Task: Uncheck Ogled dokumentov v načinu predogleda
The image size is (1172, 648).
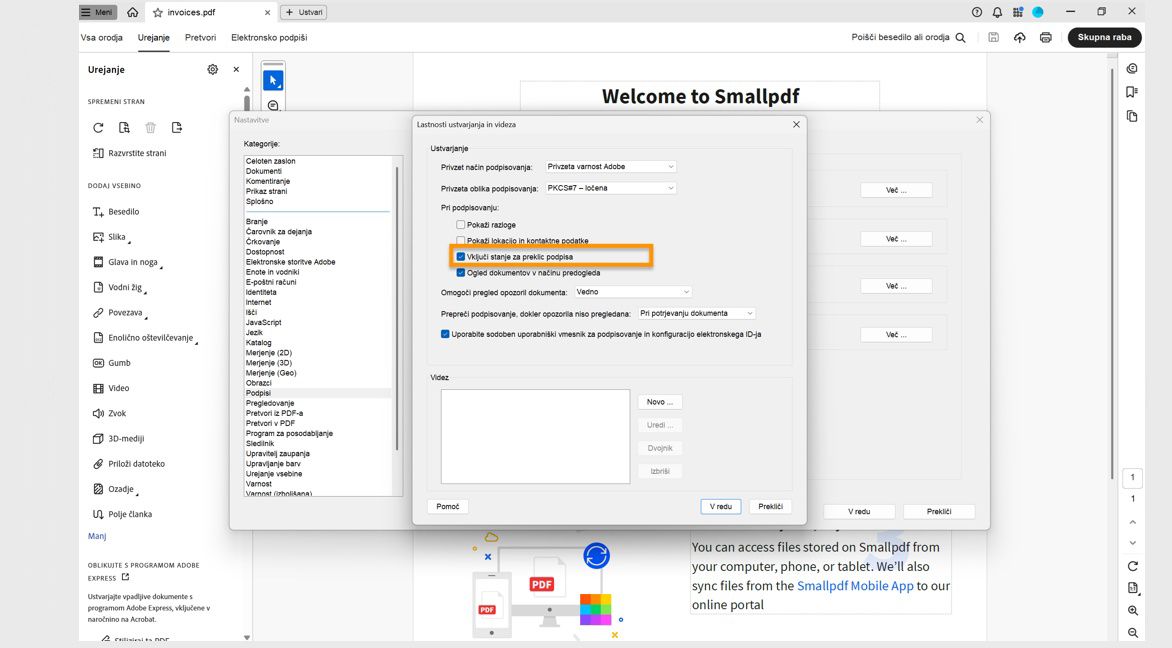Action: (460, 273)
